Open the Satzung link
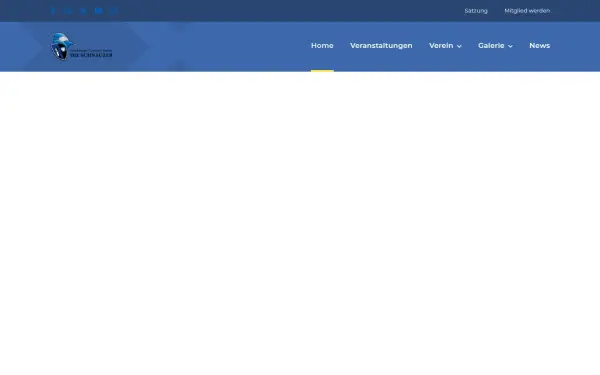600x375 pixels. coord(476,11)
